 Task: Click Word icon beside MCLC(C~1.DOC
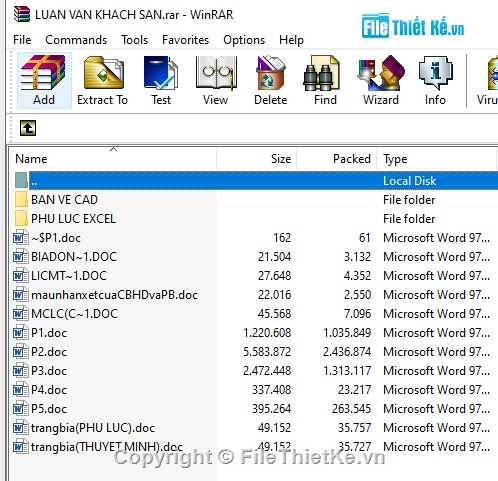21,314
